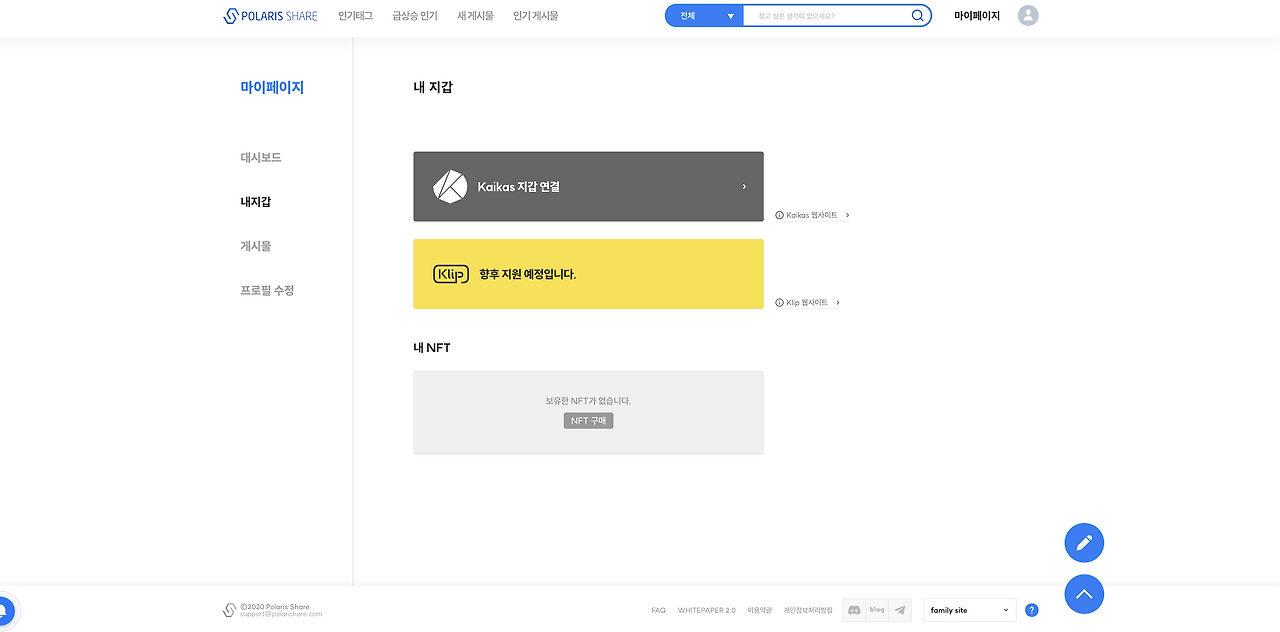
Task: Click the NFT 구매 button
Action: 588,421
